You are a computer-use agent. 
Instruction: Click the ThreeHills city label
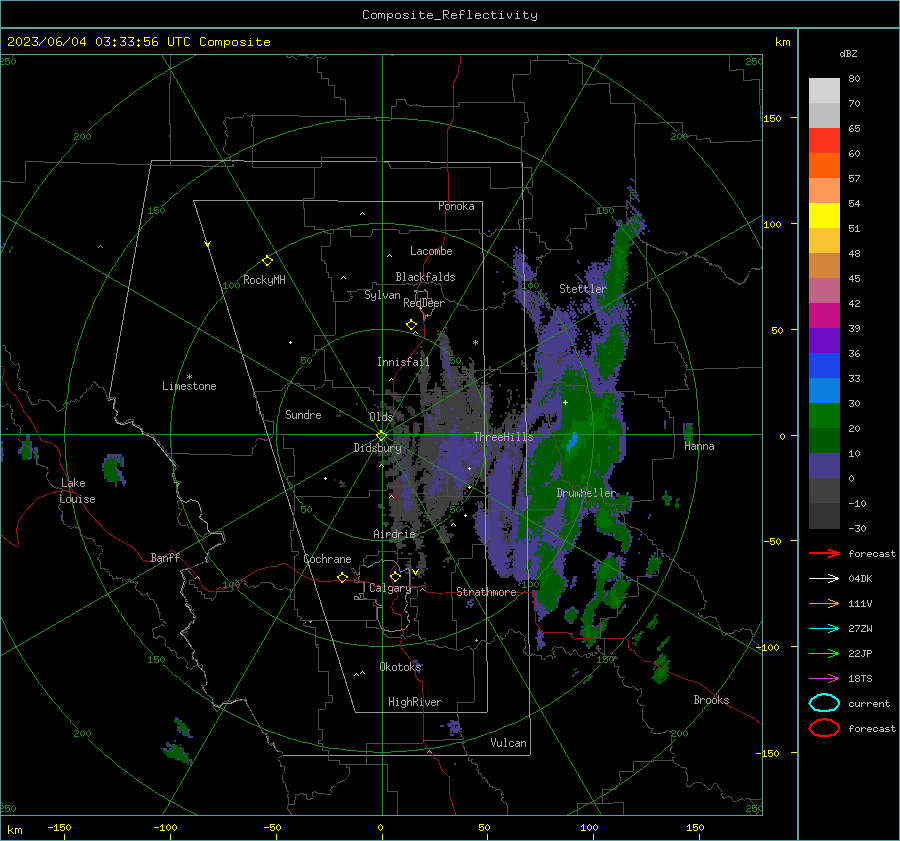pyautogui.click(x=503, y=437)
